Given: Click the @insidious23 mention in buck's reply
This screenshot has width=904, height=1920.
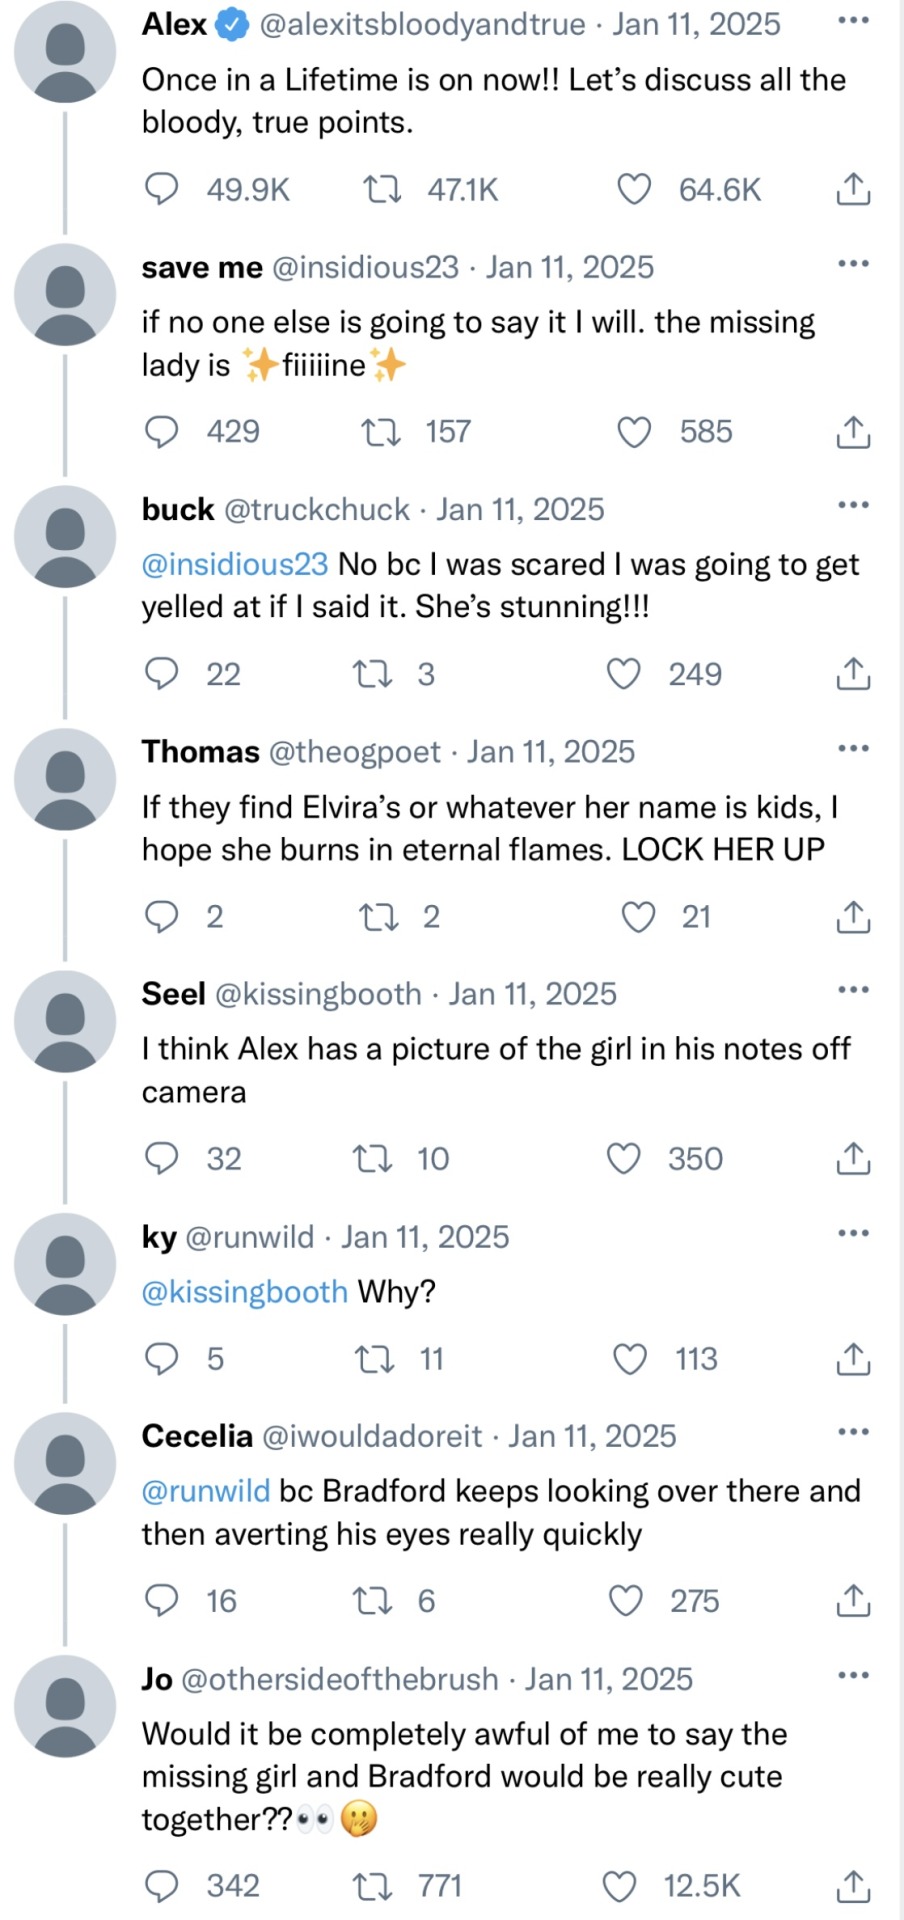Looking at the screenshot, I should (x=235, y=564).
